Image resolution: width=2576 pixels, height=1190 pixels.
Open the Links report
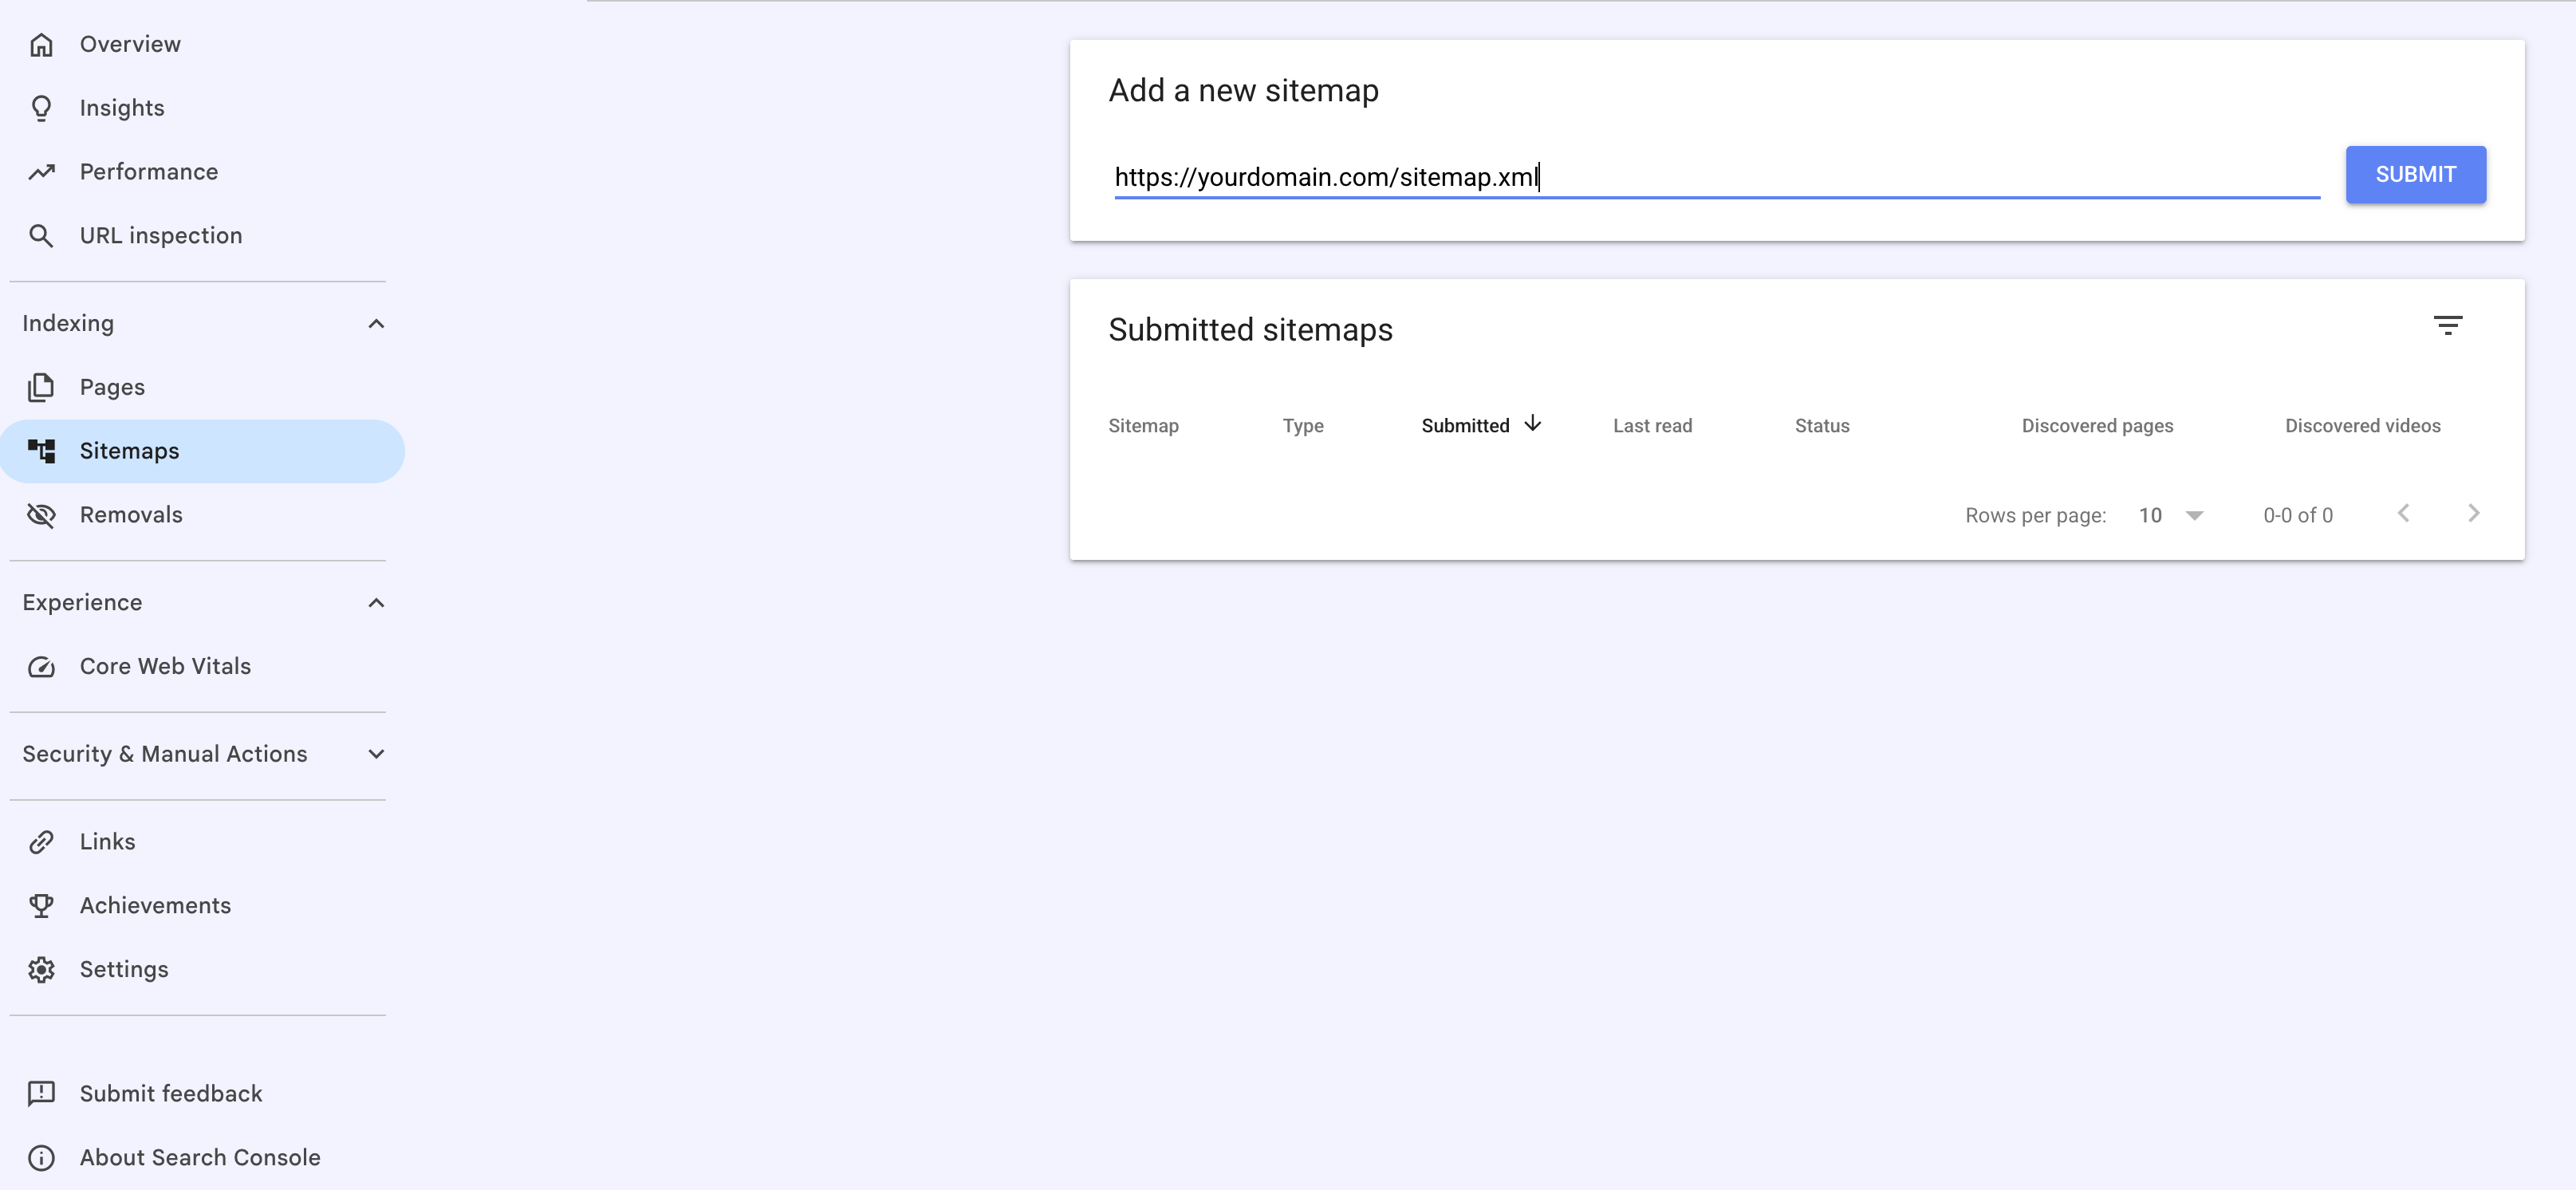[x=107, y=842]
